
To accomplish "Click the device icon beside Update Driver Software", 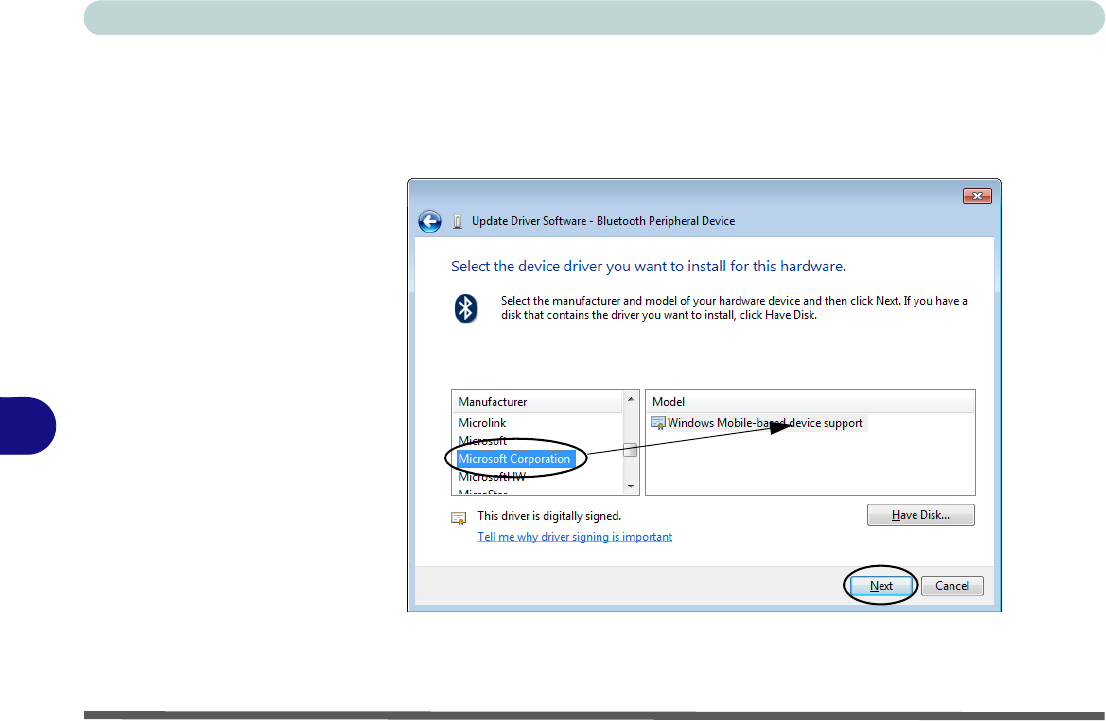I will pos(457,222).
